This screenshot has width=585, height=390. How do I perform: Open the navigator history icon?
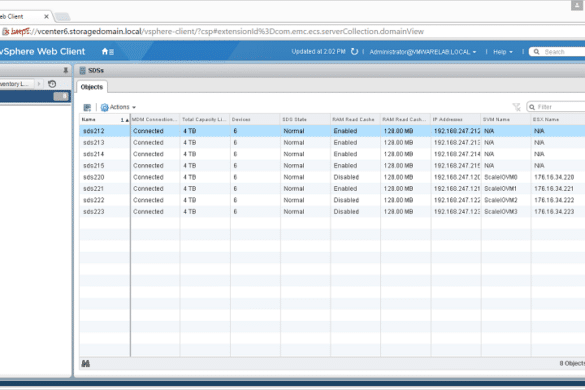pos(52,84)
